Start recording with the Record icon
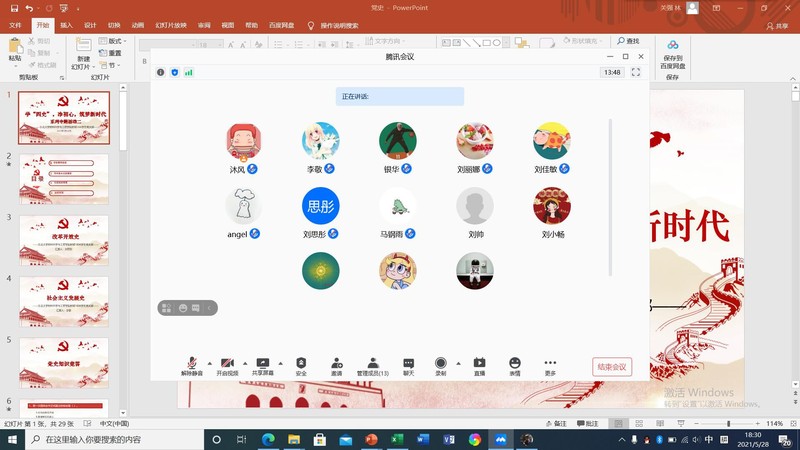The height and width of the screenshot is (450, 800). click(440, 364)
